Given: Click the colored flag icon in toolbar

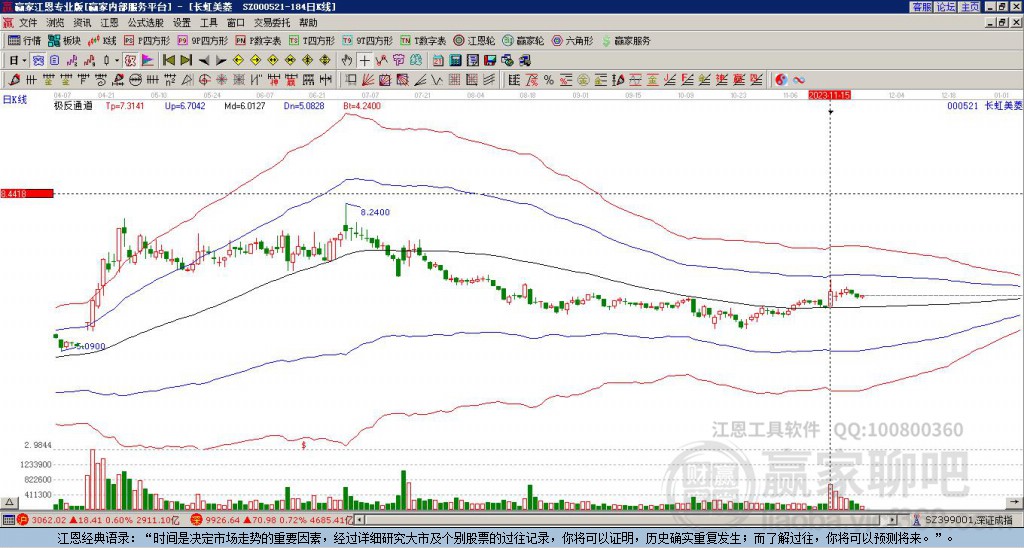Looking at the screenshot, I should click(x=148, y=60).
